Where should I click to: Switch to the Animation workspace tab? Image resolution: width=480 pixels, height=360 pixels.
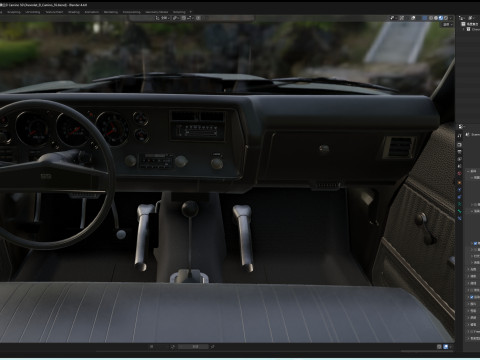(92, 12)
